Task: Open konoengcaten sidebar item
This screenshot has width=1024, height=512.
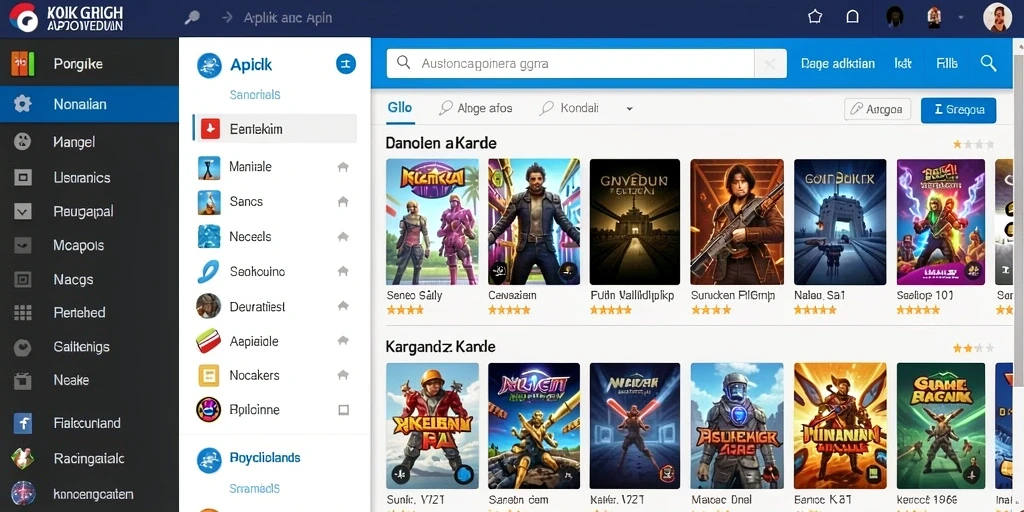Action: 89,494
